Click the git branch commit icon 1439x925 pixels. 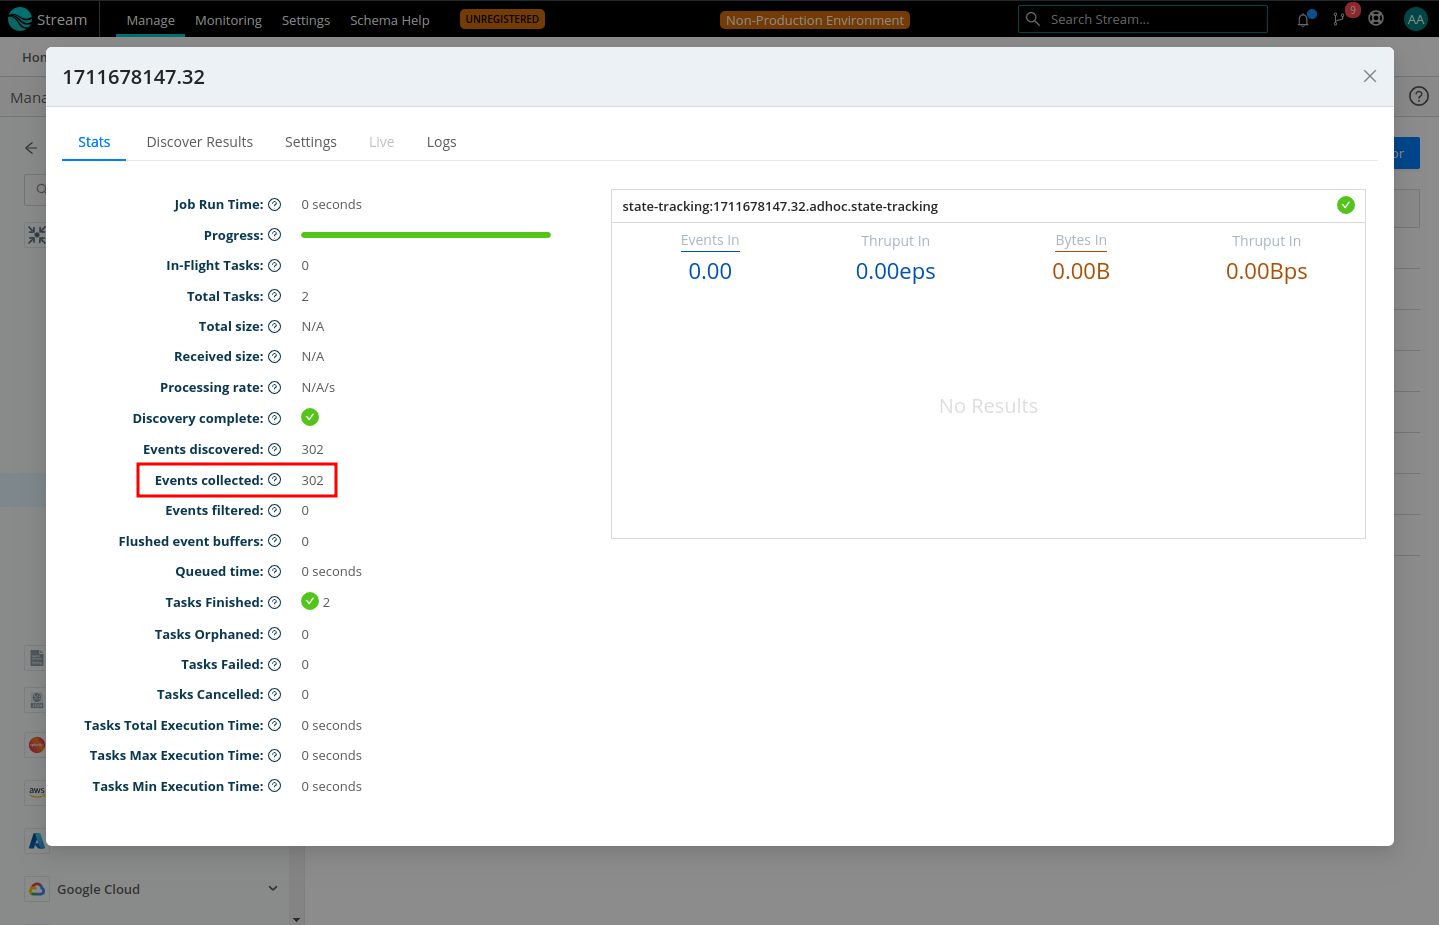tap(1339, 19)
